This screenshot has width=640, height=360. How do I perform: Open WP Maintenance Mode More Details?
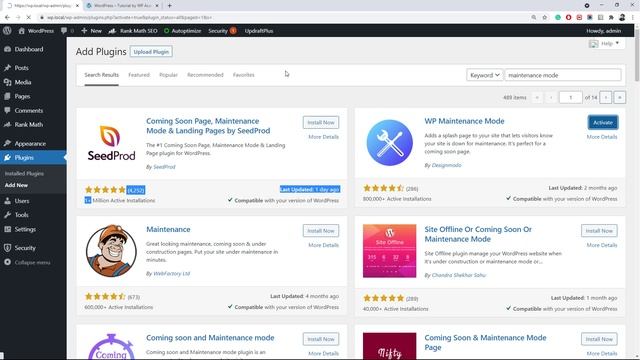tap(602, 137)
